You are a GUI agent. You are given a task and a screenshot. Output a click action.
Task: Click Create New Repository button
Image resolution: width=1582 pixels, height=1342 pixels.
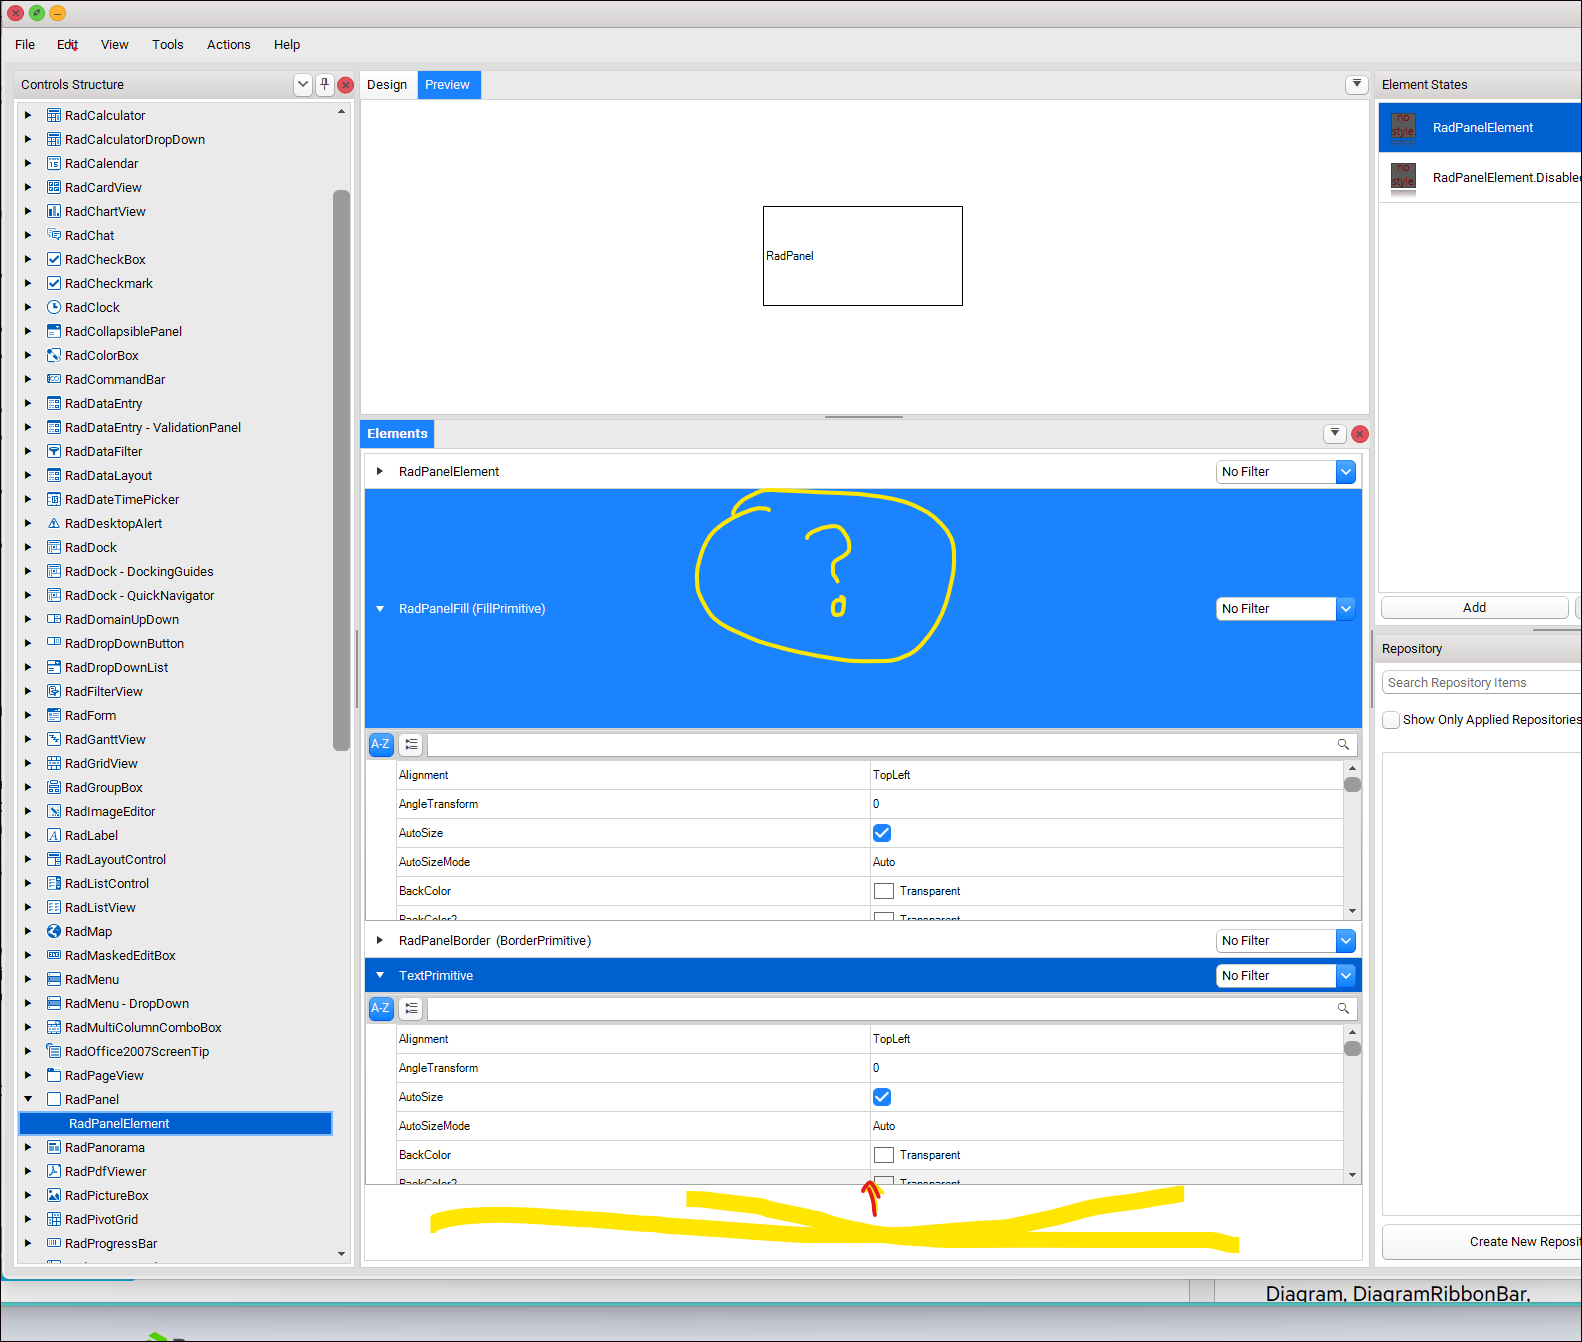click(1482, 1242)
